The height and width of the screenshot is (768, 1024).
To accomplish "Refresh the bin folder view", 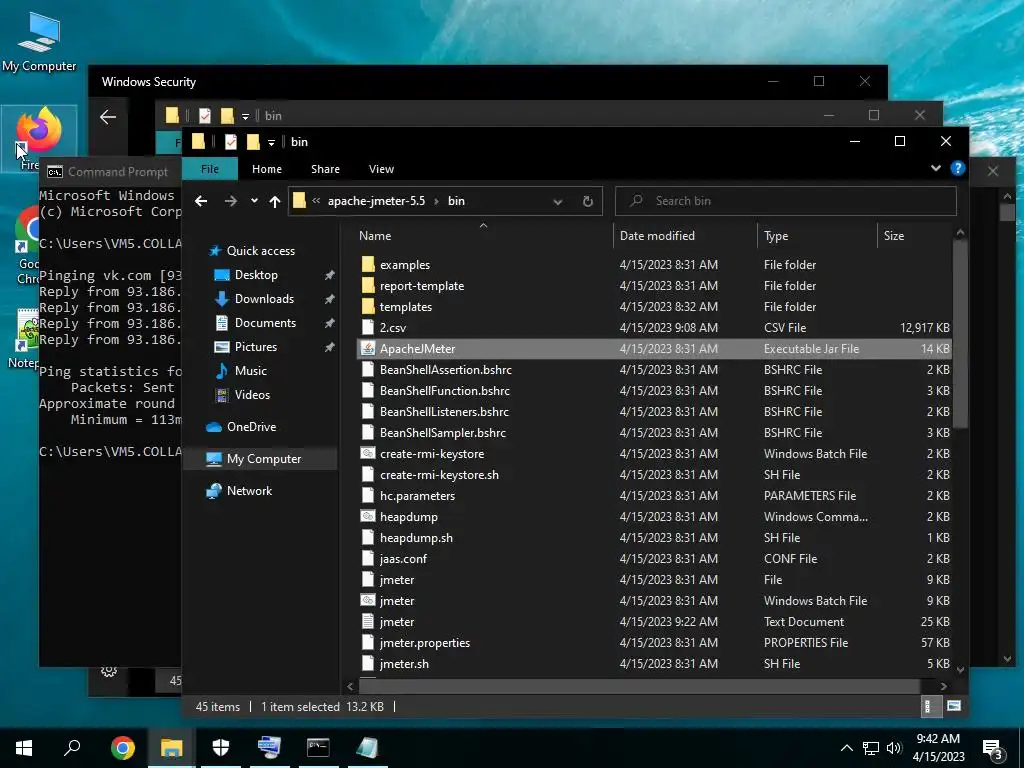I will point(588,202).
